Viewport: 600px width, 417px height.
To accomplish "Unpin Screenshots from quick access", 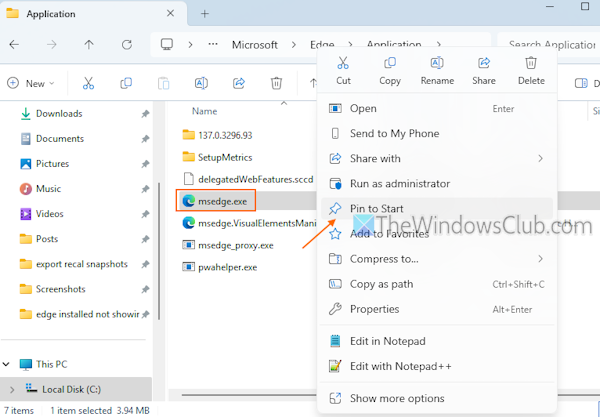I will [x=145, y=289].
